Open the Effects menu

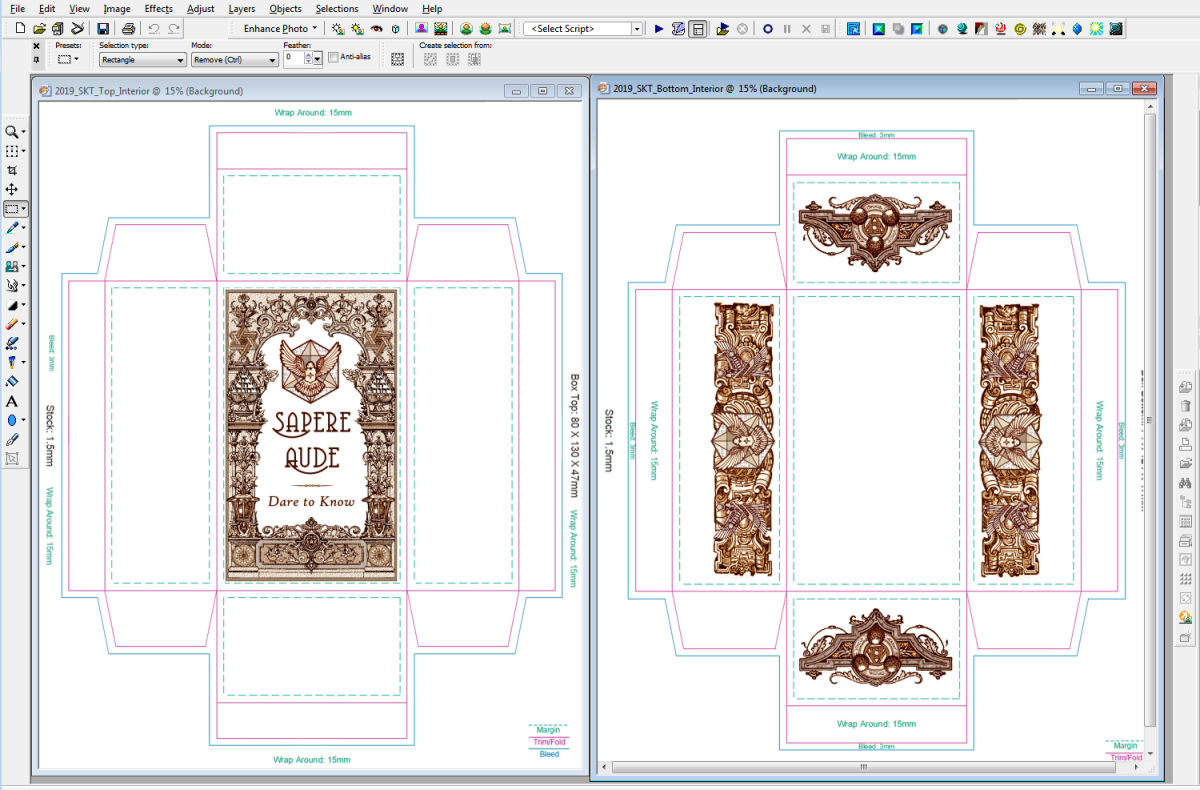(x=158, y=9)
